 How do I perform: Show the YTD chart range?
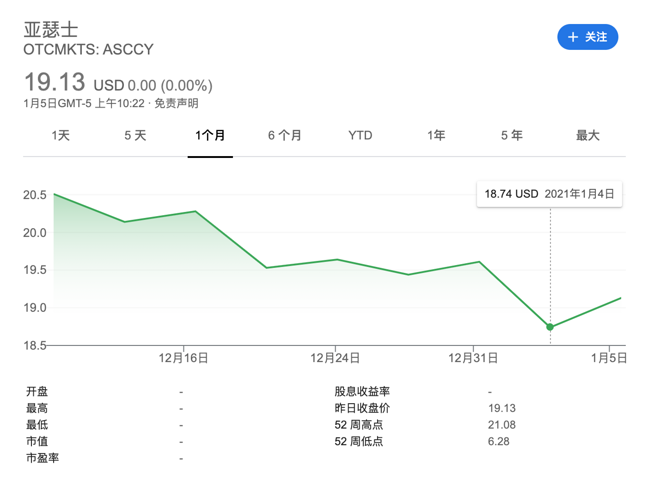(x=360, y=135)
